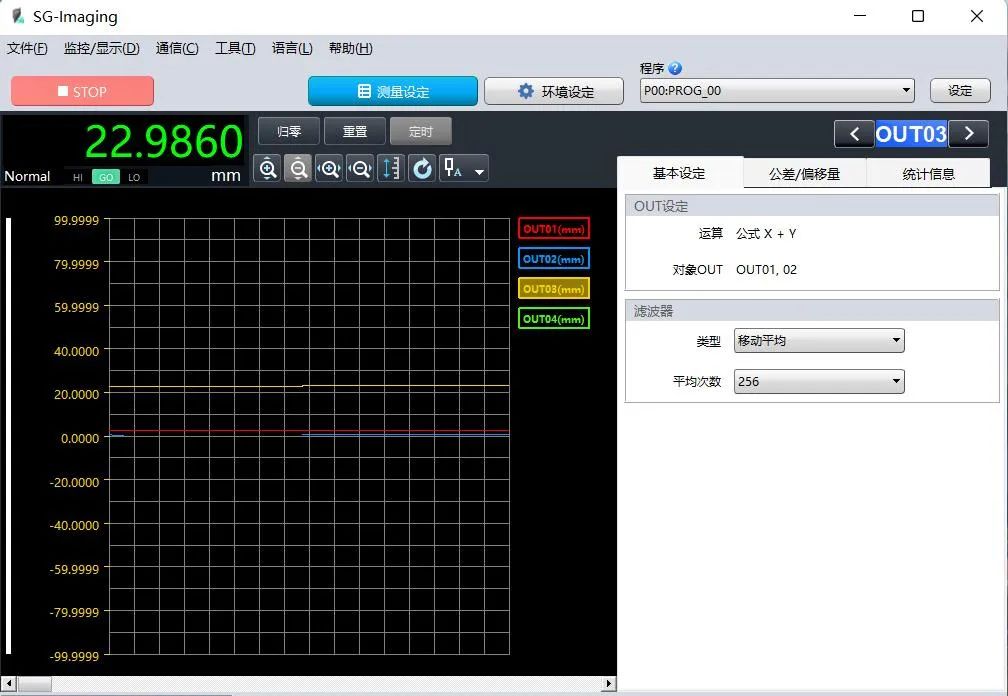Click the vertical zoom out icon
1008x696 pixels.
pos(298,169)
